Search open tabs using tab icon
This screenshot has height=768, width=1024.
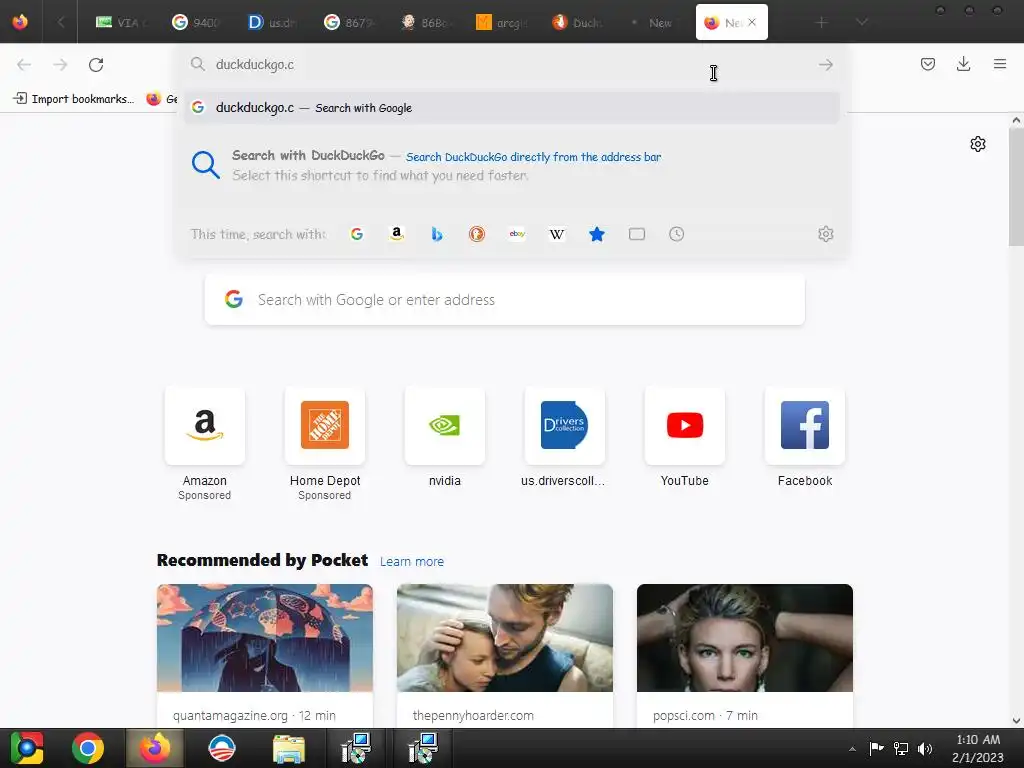[x=637, y=234]
